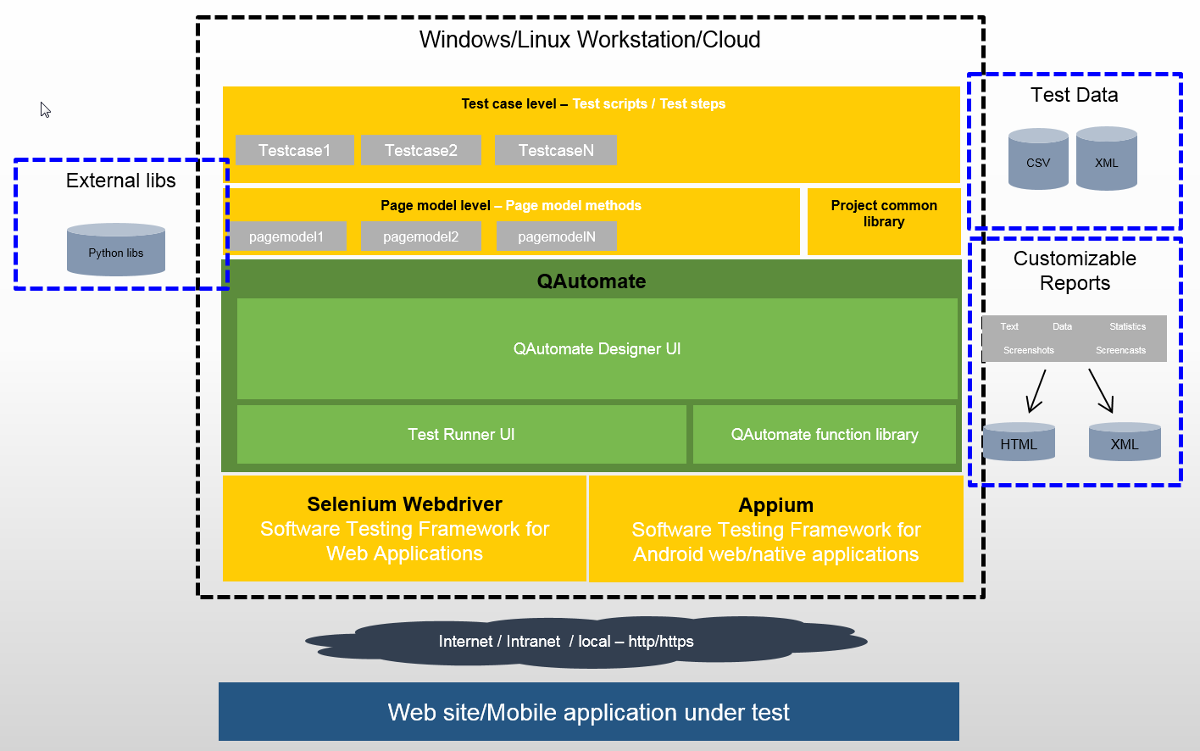1200x751 pixels.
Task: Click the Appium framework box
Action: [x=776, y=528]
